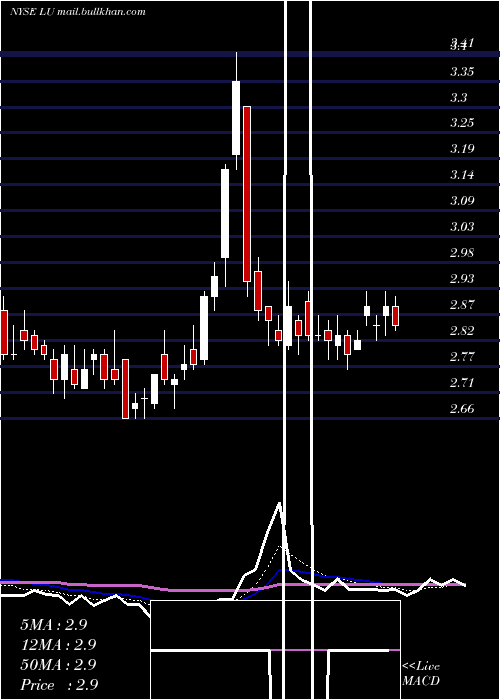Select the 3.03 price axis label

(462, 227)
